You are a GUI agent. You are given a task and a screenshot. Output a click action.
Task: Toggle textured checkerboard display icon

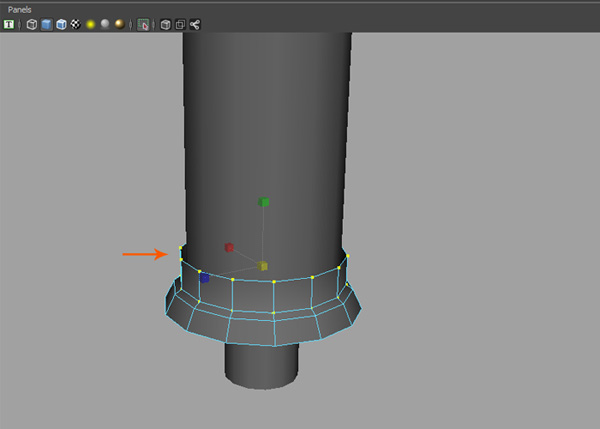(x=75, y=23)
